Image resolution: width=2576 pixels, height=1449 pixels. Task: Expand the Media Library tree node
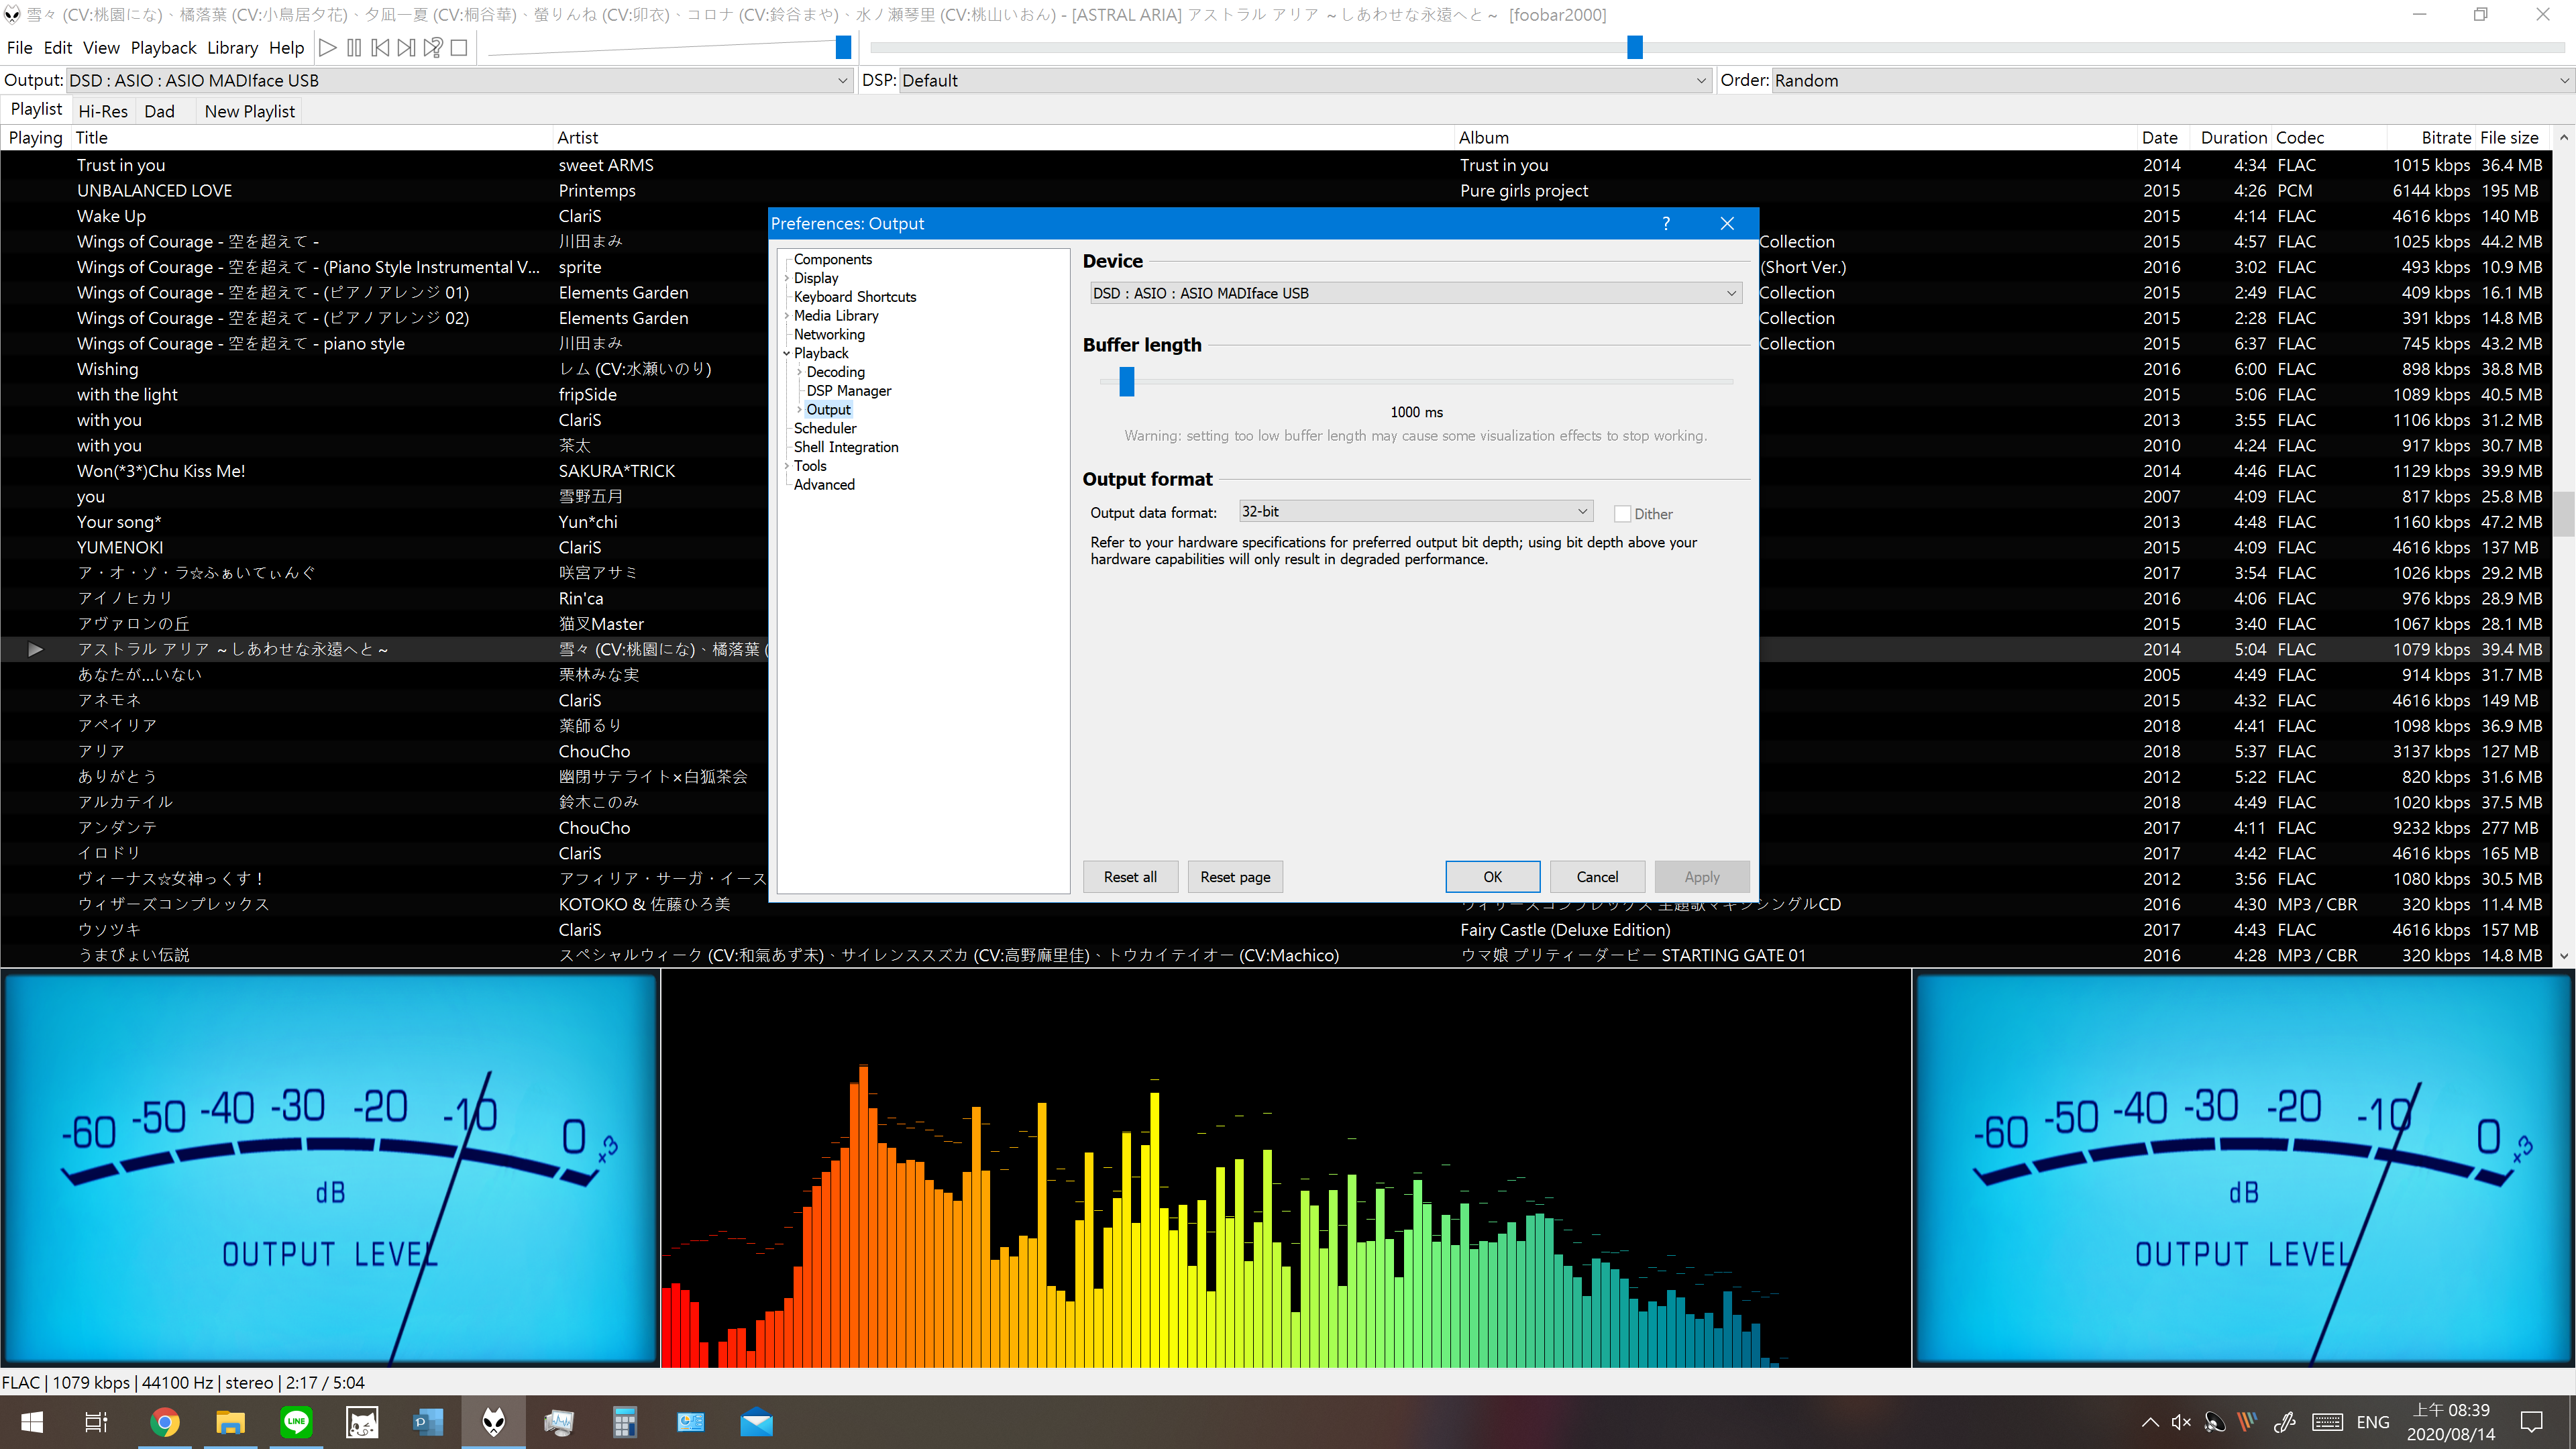click(x=786, y=316)
